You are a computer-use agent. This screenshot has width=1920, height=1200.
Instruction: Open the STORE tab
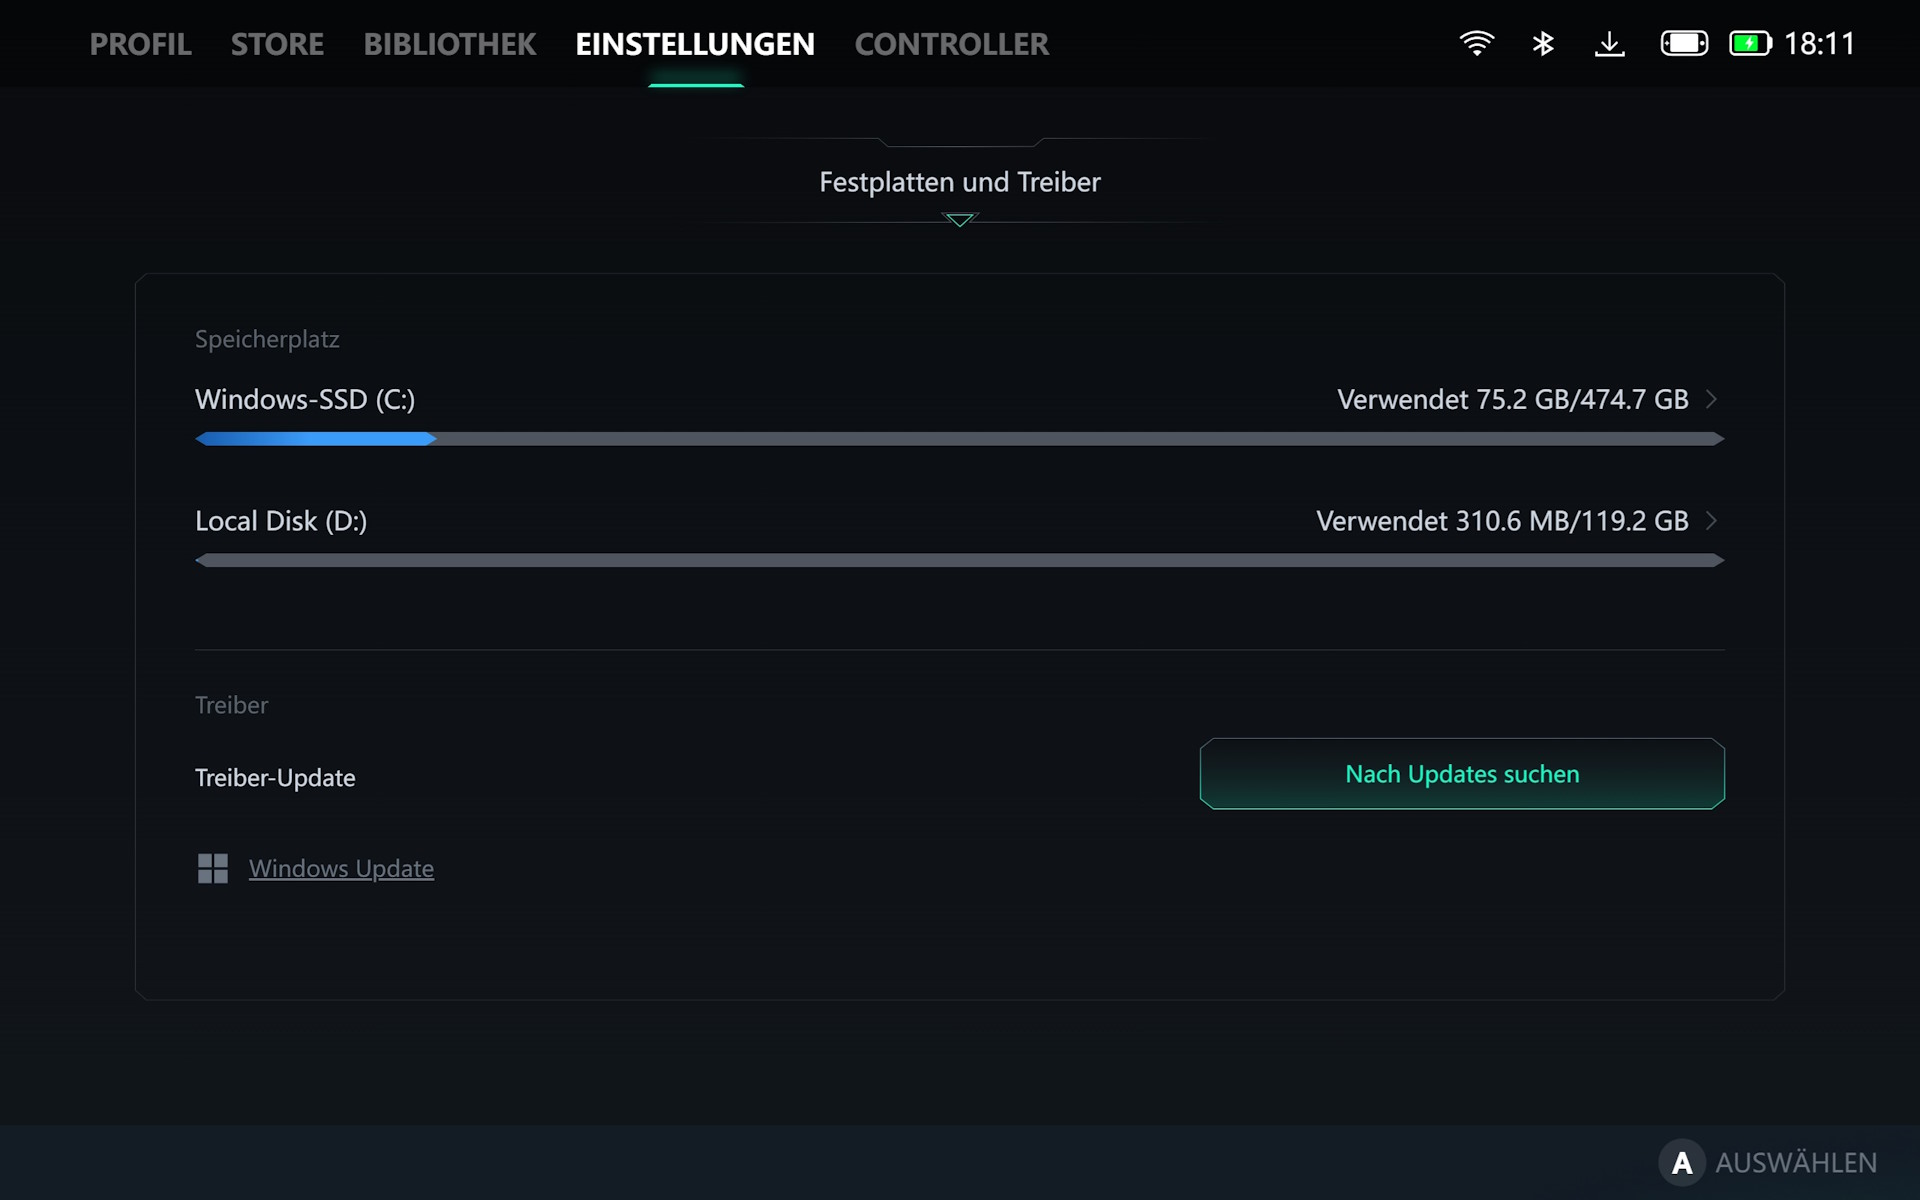[x=277, y=44]
